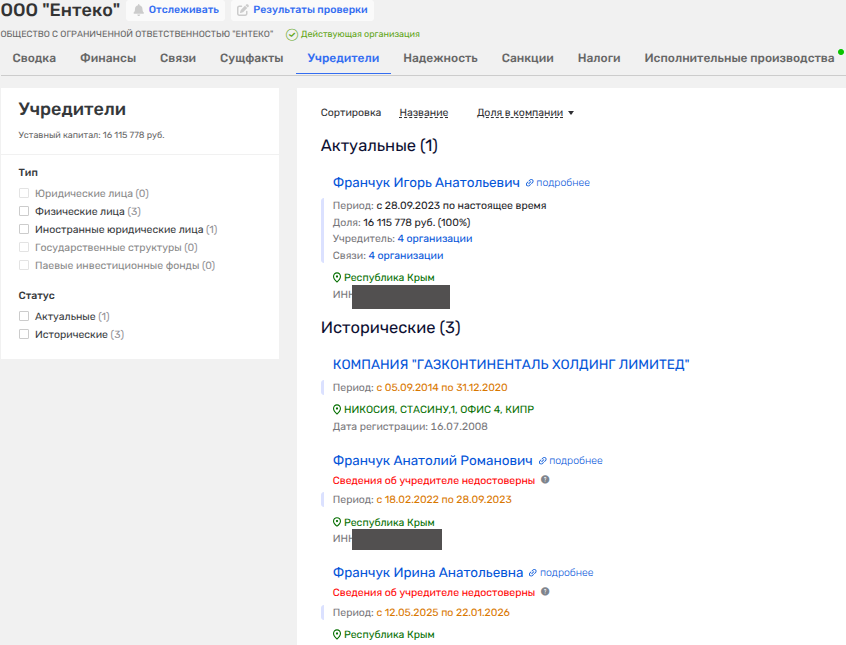Click the period с 05.09.2014 по 31.12.2020
This screenshot has width=846, height=645.
point(442,388)
